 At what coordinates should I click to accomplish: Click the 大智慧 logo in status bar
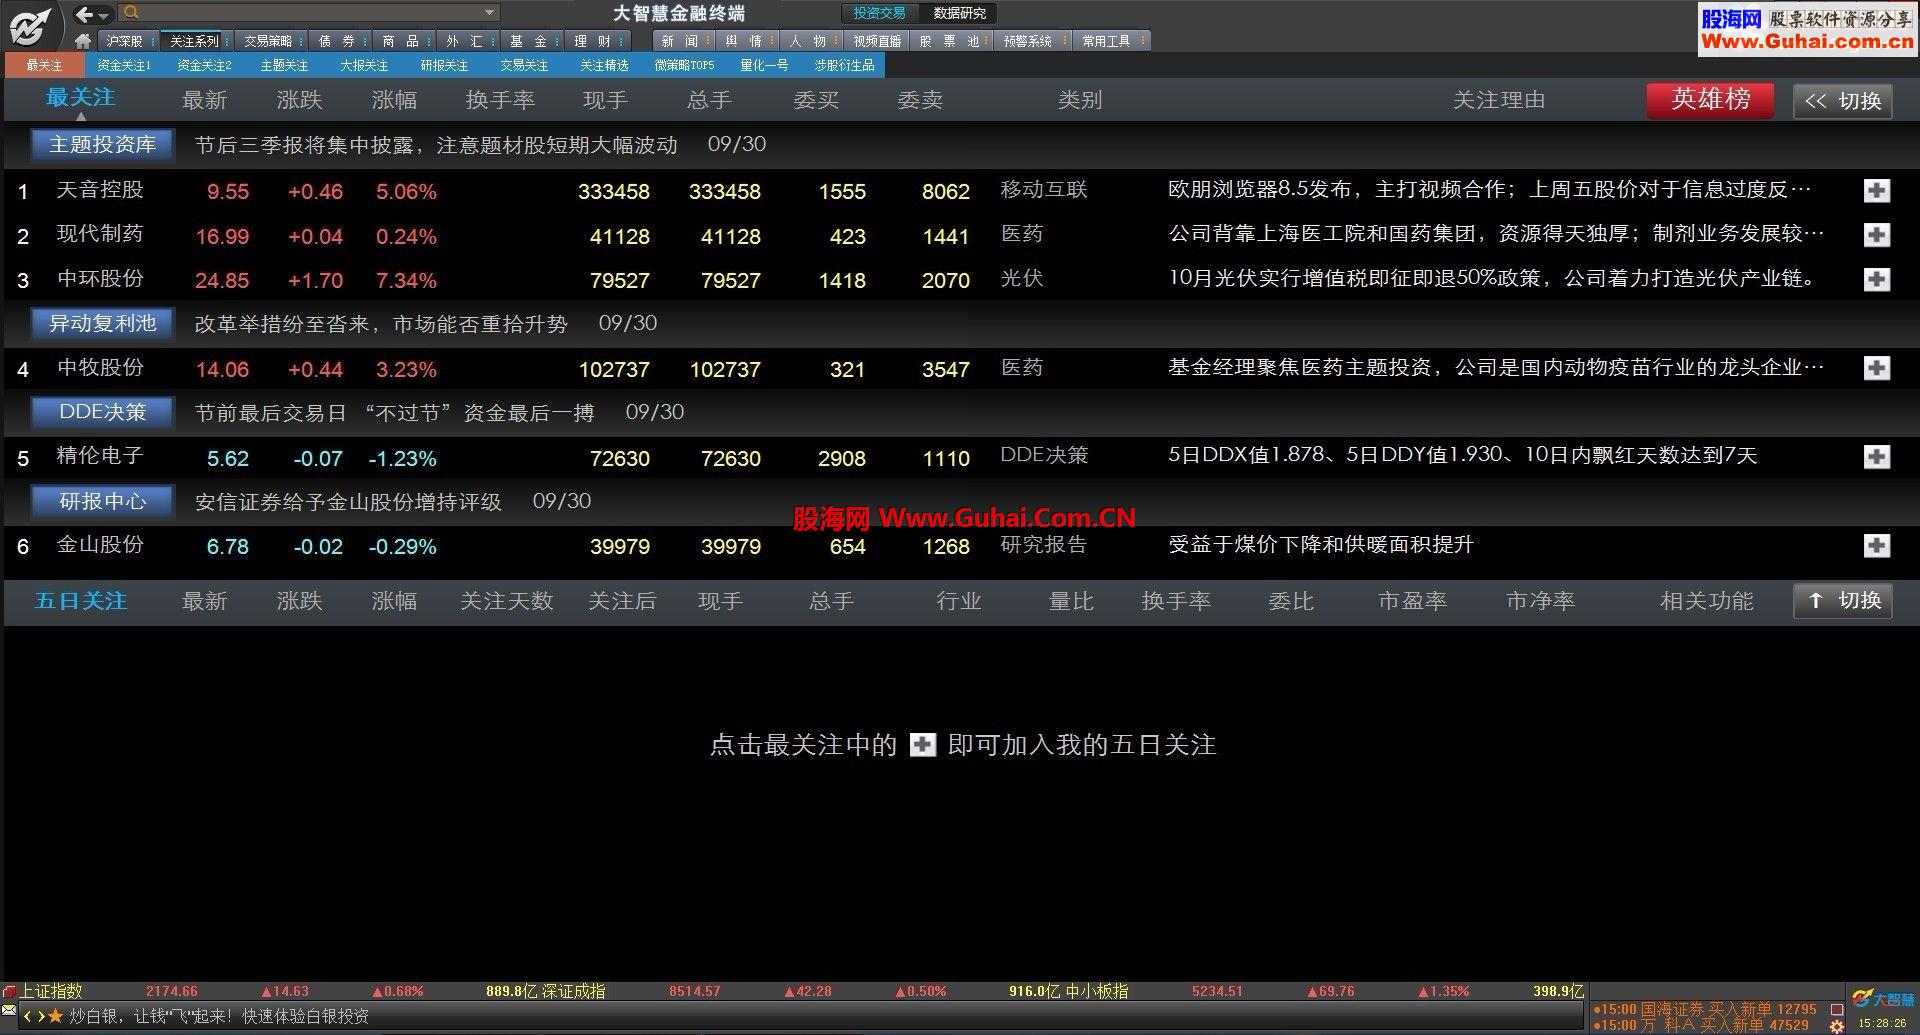pyautogui.click(x=1882, y=999)
